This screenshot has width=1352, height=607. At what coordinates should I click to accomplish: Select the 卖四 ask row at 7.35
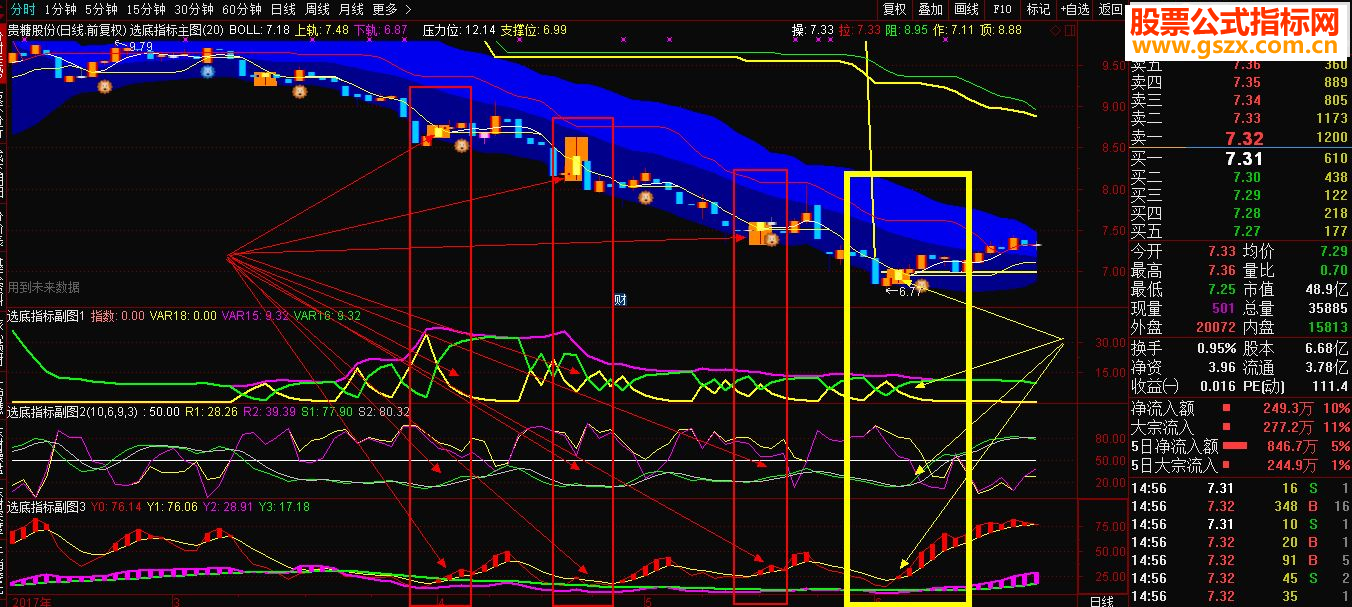click(1239, 83)
